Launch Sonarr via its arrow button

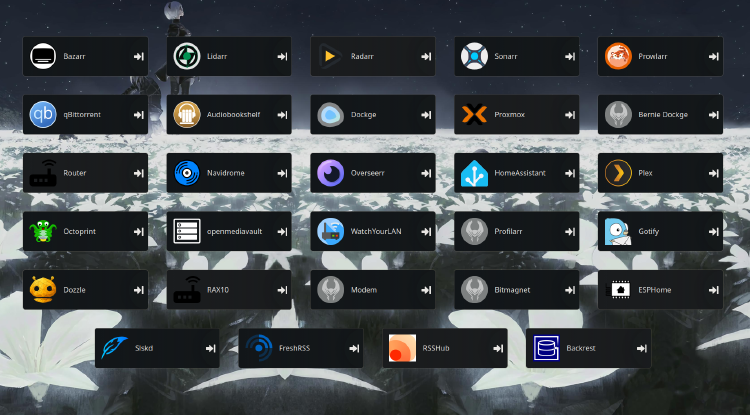(x=570, y=56)
